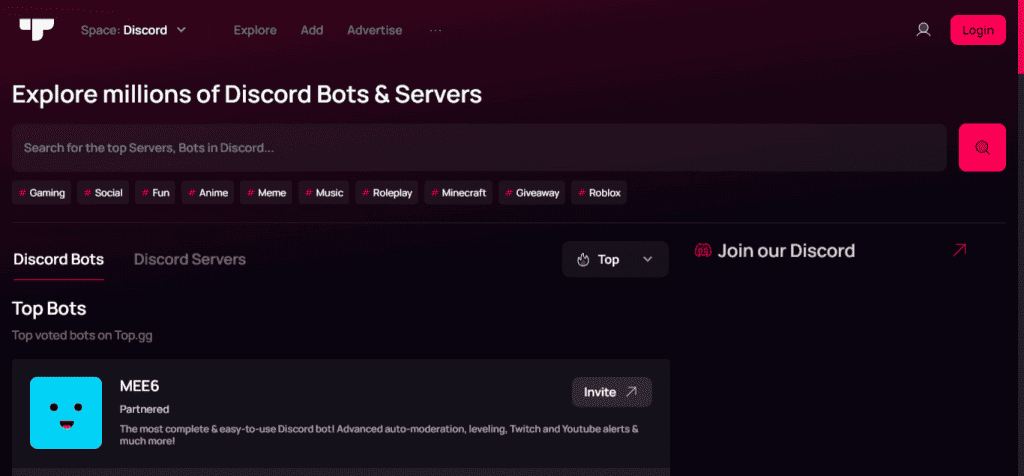Open the Advertise menu item

tap(374, 30)
